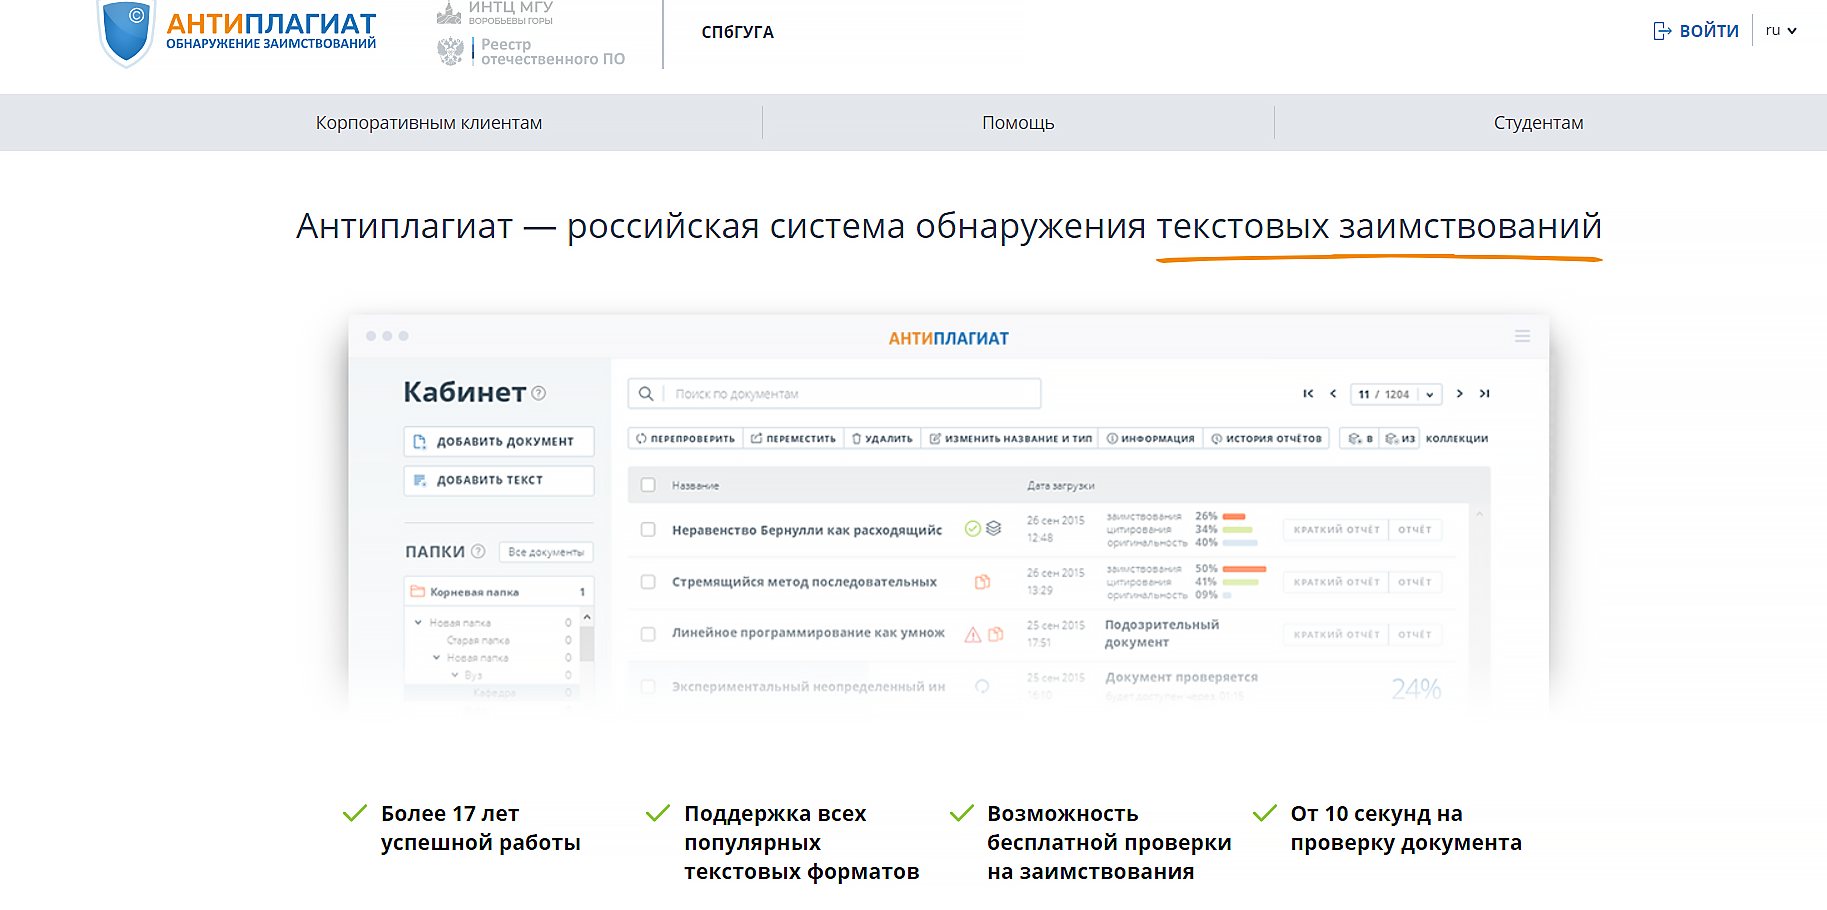Open the Помощь menu item

point(1018,123)
